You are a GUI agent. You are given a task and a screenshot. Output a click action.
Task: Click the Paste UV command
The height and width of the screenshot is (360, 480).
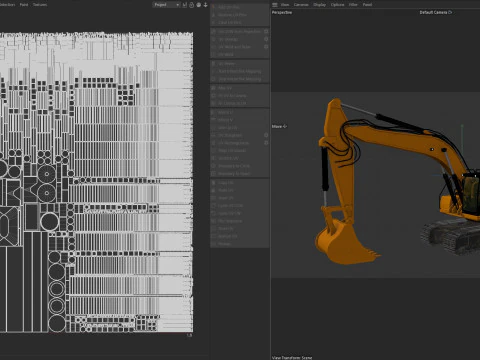226,190
